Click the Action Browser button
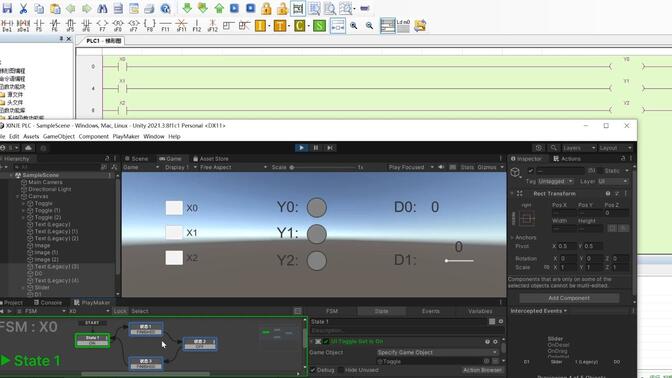 tap(482, 370)
